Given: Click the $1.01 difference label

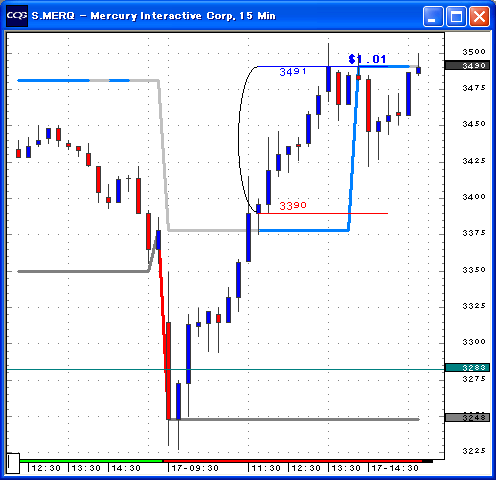Looking at the screenshot, I should pos(367,59).
